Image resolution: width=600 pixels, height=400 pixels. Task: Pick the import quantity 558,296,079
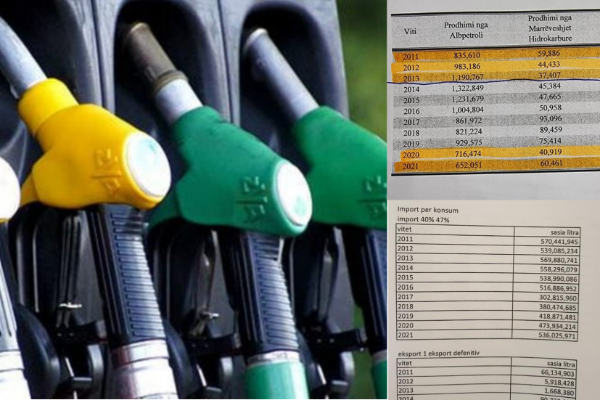(559, 270)
